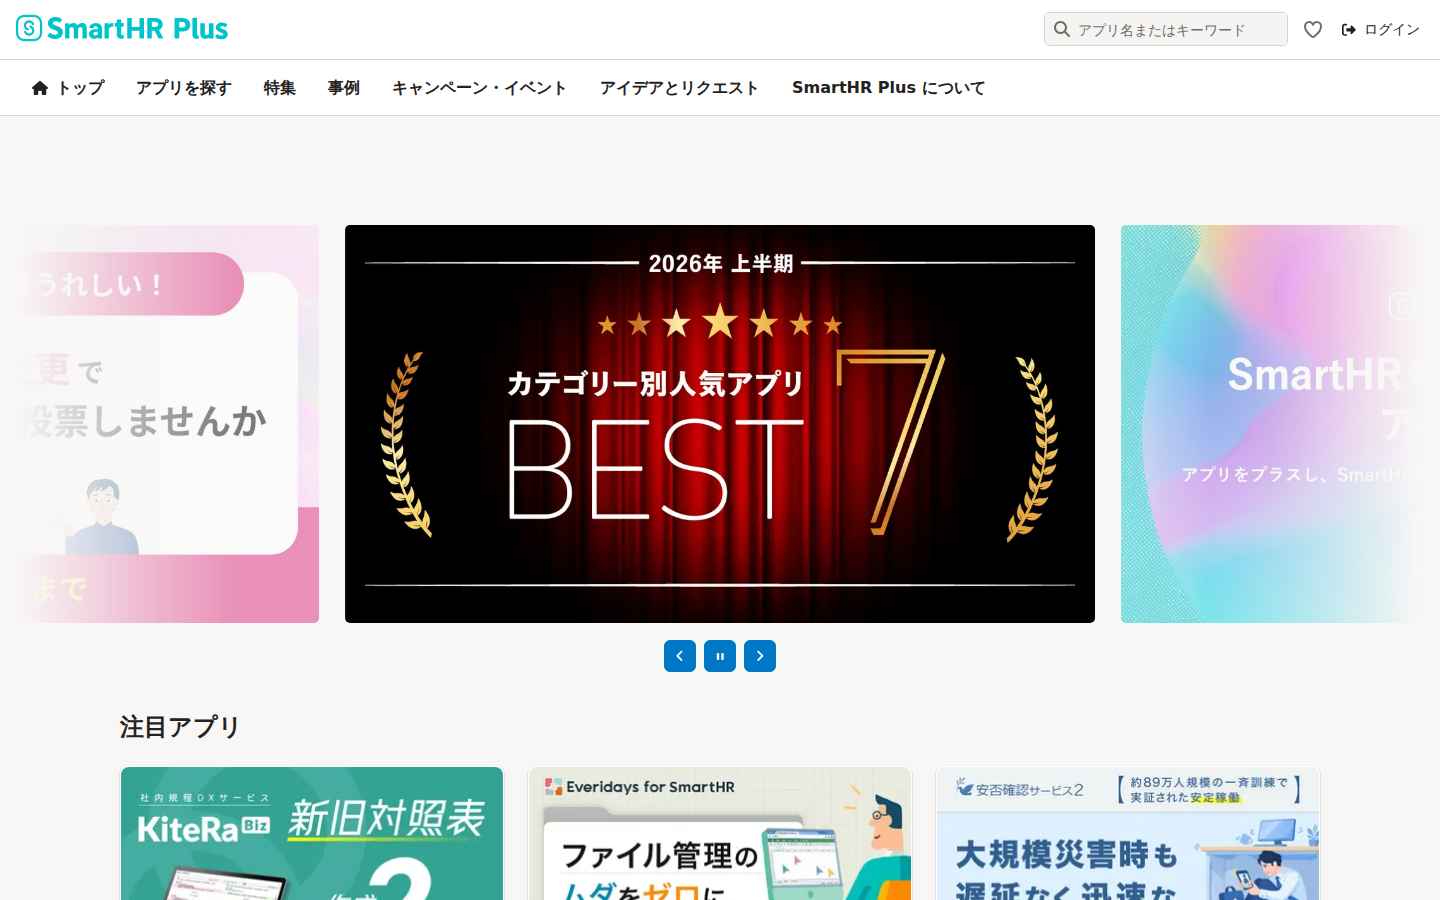Open SmartHR Plus について menu item
Screen dimensions: 1440x900
[x=889, y=88]
